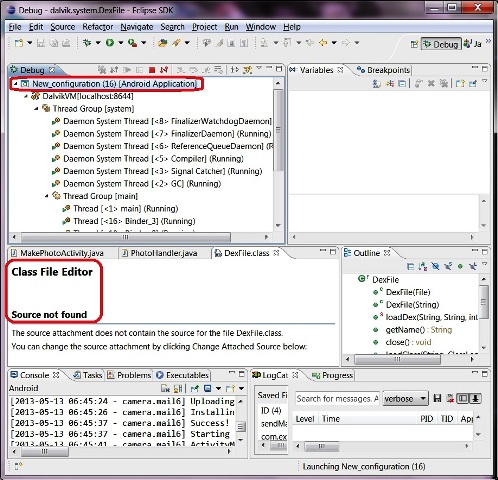Click the Debug bug icon in main toolbar
498x480 pixels.
click(x=87, y=43)
